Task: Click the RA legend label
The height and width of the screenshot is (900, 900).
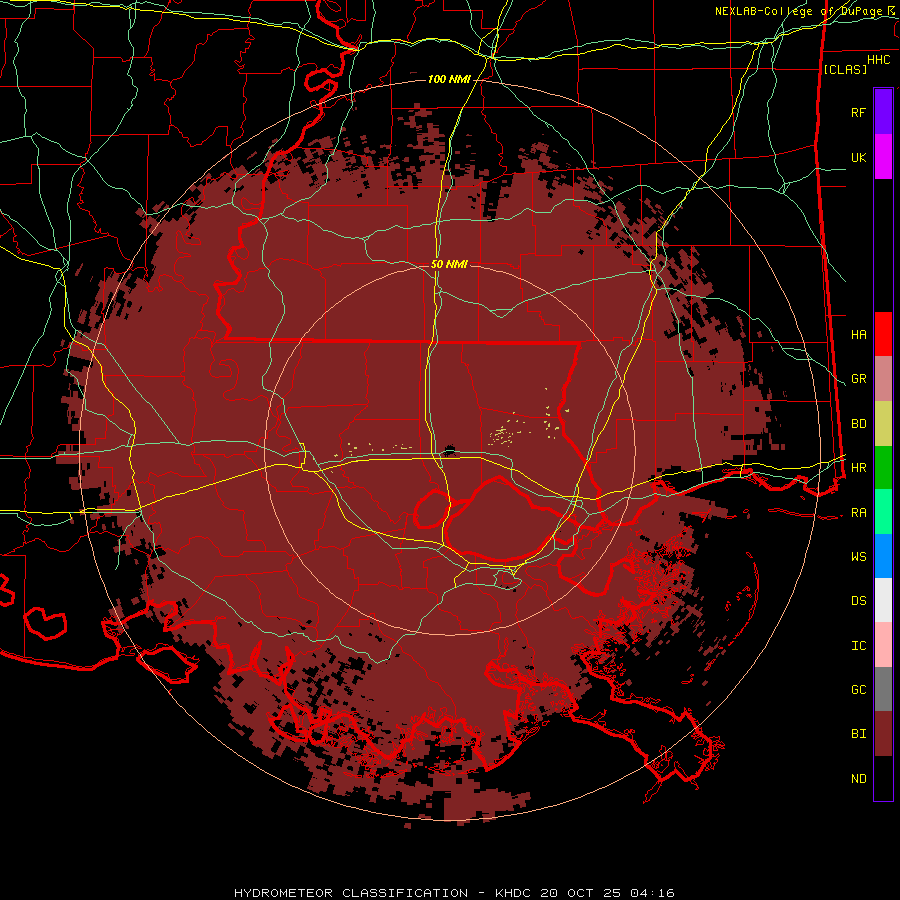Action: pyautogui.click(x=858, y=513)
